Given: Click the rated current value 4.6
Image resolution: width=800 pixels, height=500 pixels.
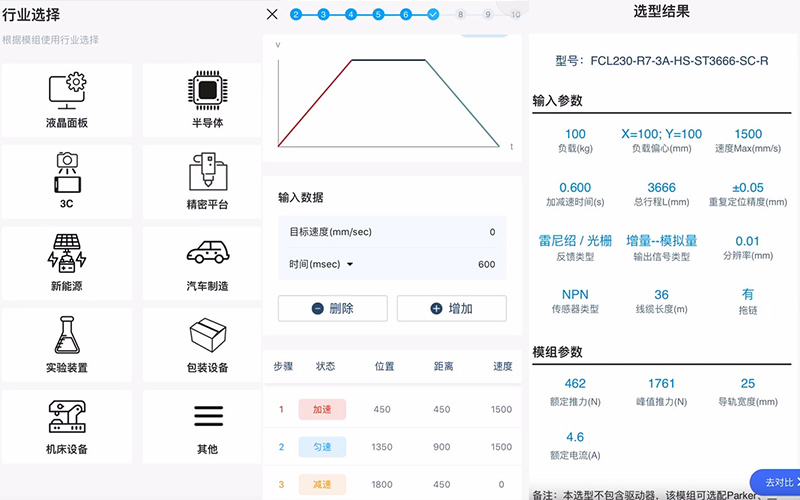Looking at the screenshot, I should point(575,437).
